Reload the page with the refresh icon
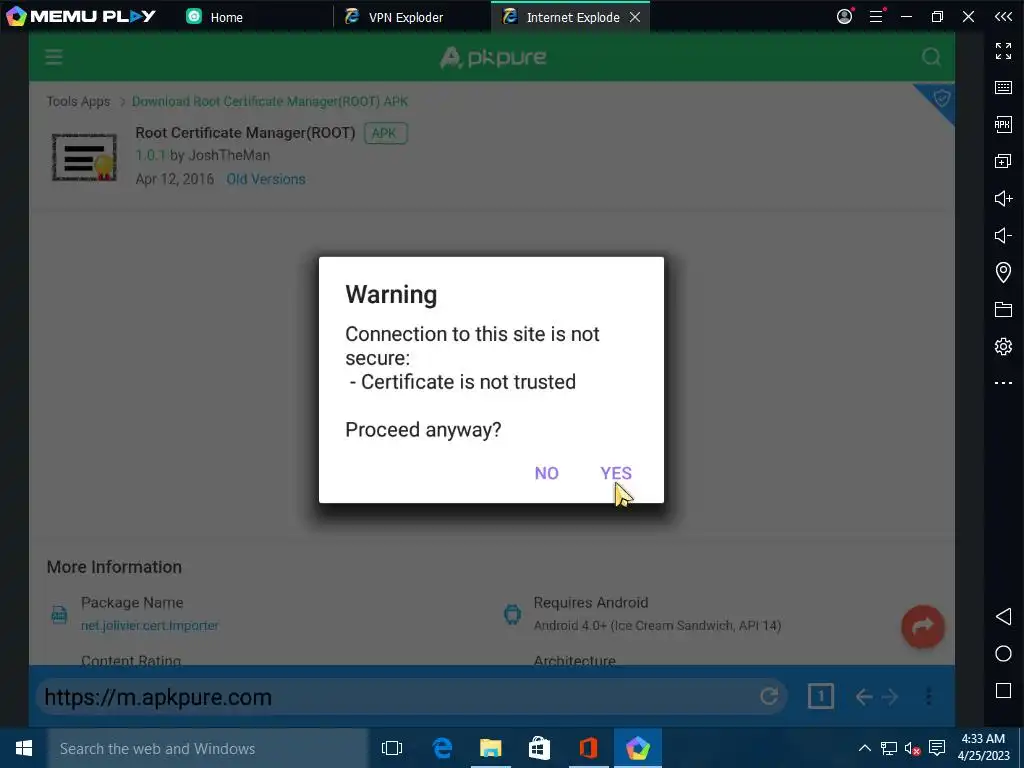Viewport: 1024px width, 768px height. click(x=769, y=696)
